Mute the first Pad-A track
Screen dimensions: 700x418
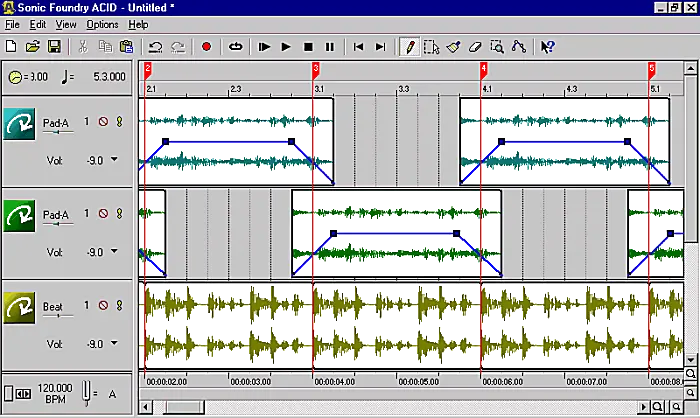(x=104, y=121)
